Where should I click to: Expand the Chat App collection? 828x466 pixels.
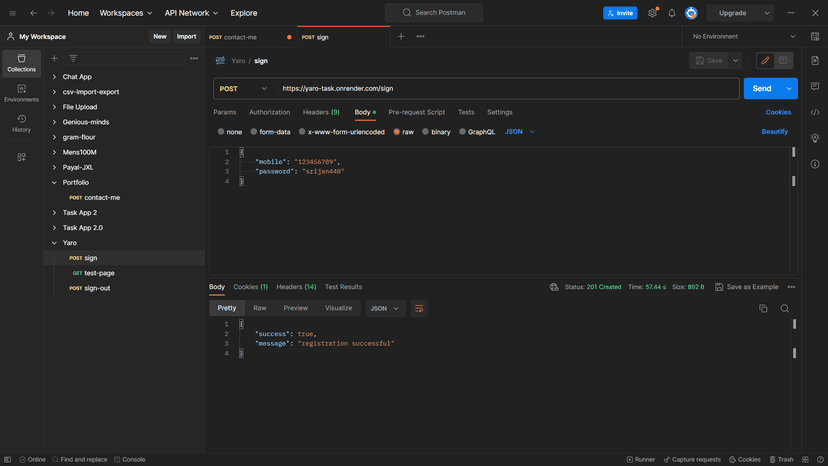54,77
